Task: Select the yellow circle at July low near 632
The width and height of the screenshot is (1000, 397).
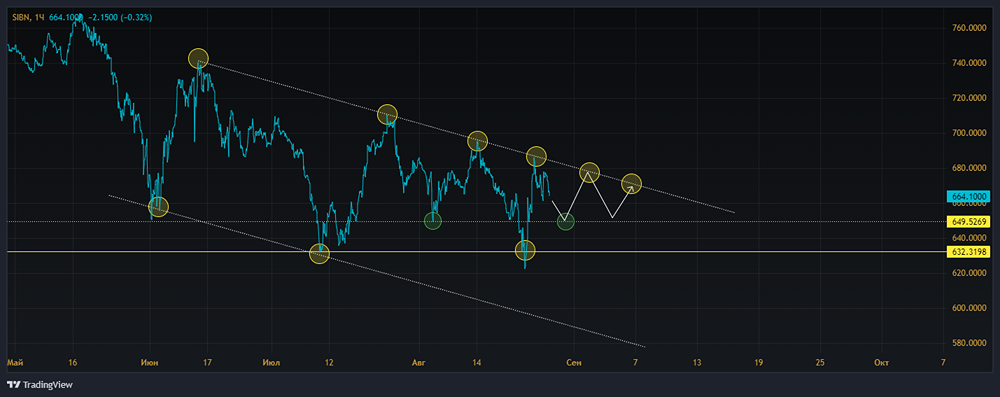Action: click(320, 253)
